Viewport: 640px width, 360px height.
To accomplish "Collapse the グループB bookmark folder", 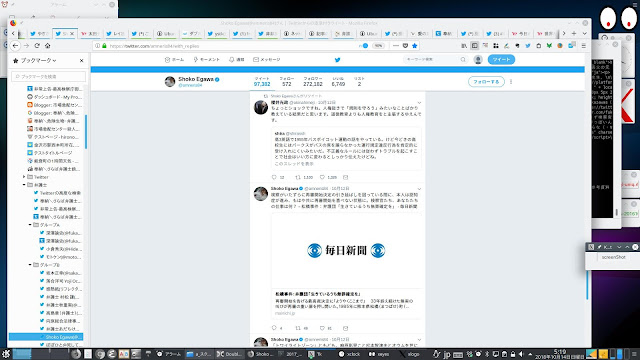I will [30, 265].
